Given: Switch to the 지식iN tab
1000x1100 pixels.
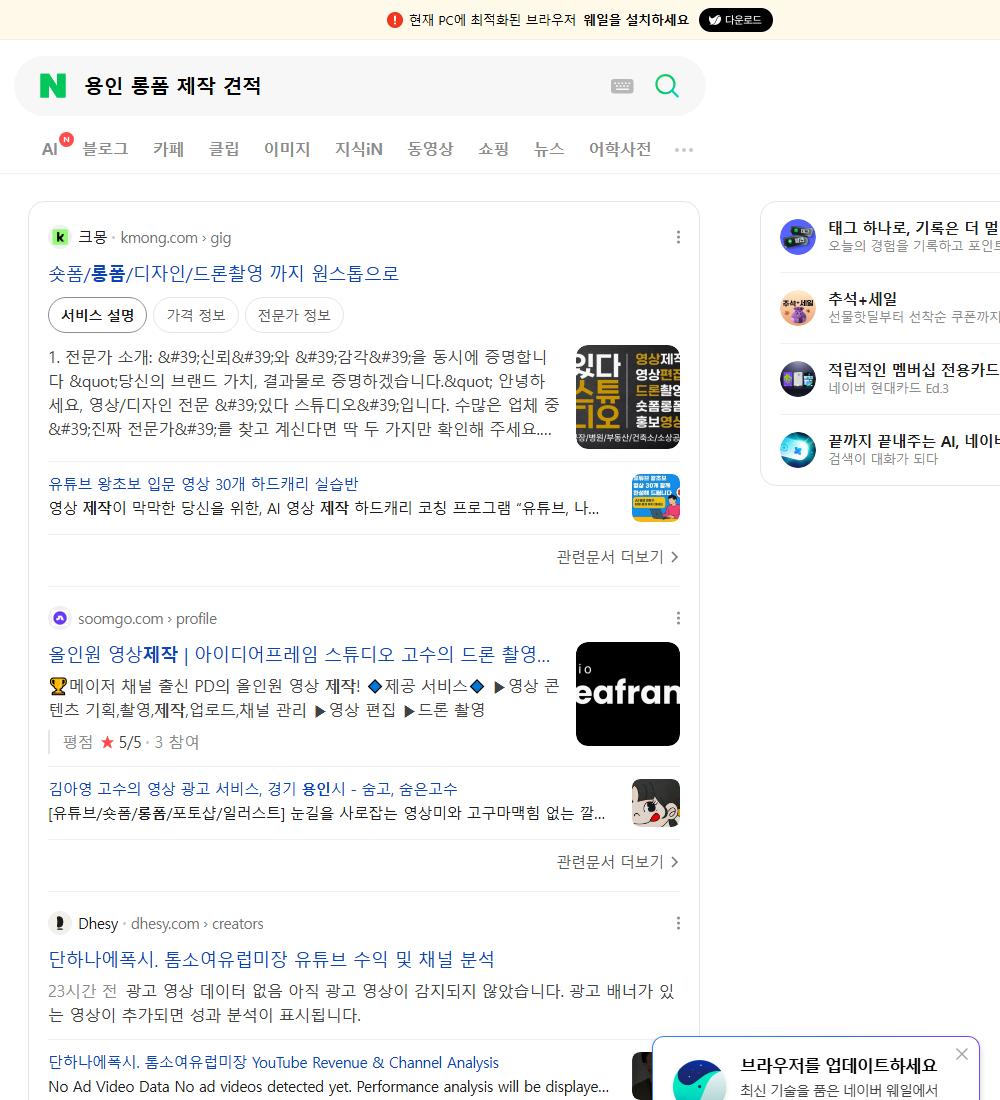Looking at the screenshot, I should [x=359, y=149].
